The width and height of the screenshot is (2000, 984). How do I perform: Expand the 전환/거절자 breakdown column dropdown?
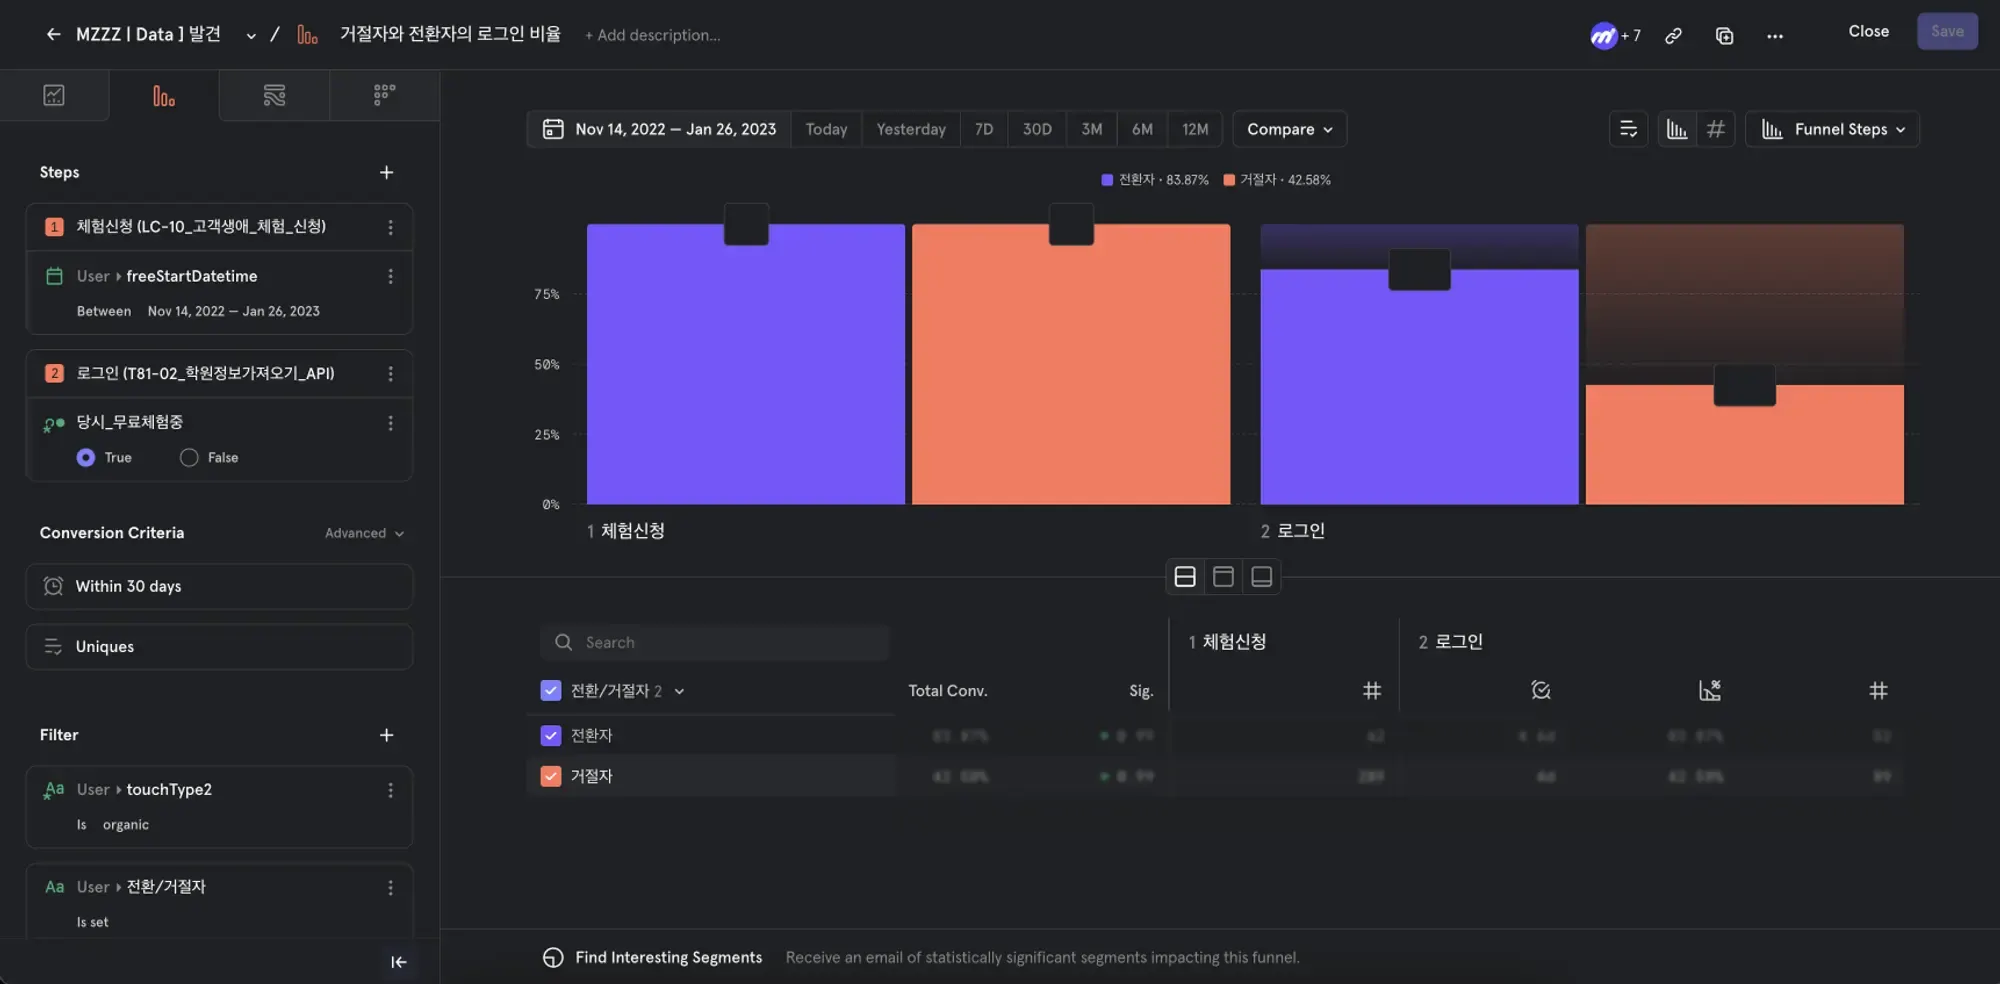[x=679, y=691]
